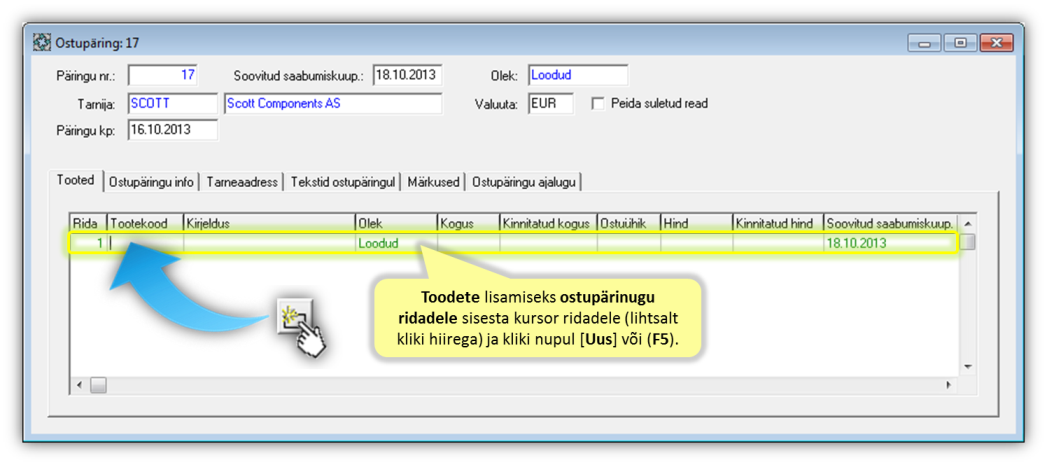Focus the Tarnija code field SCOTT

click(172, 103)
